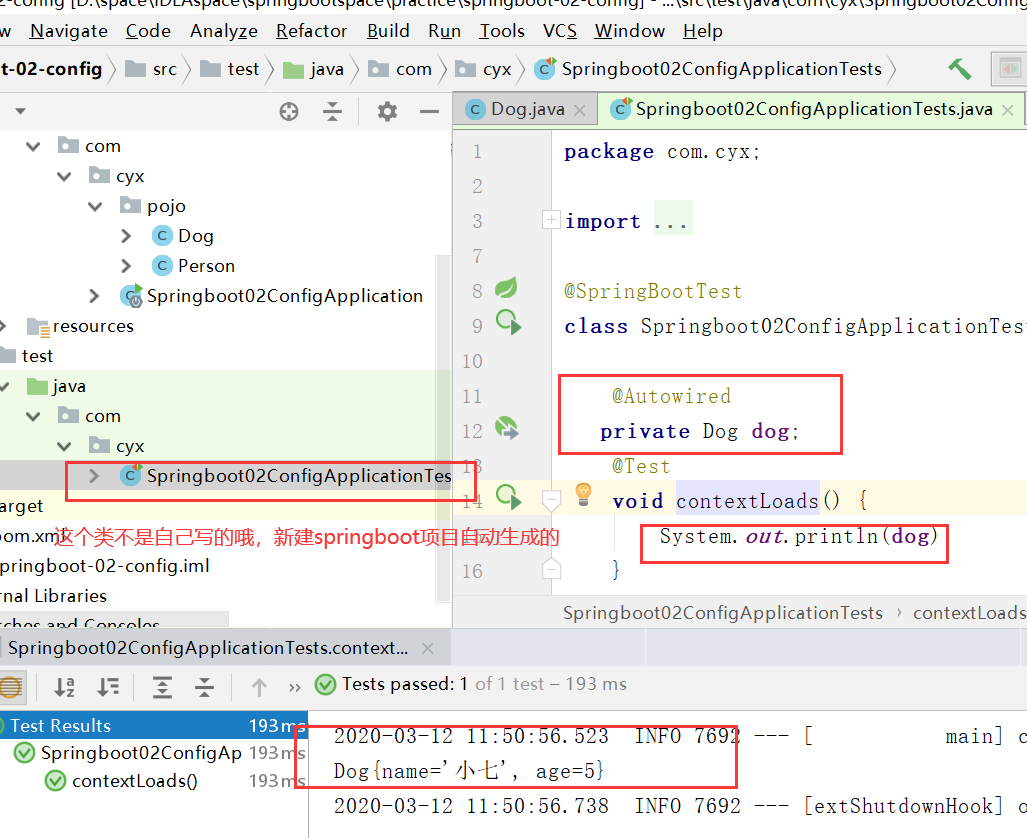The height and width of the screenshot is (838, 1027).
Task: Select springboot-02-config.iml file
Action: pyautogui.click(x=105, y=566)
